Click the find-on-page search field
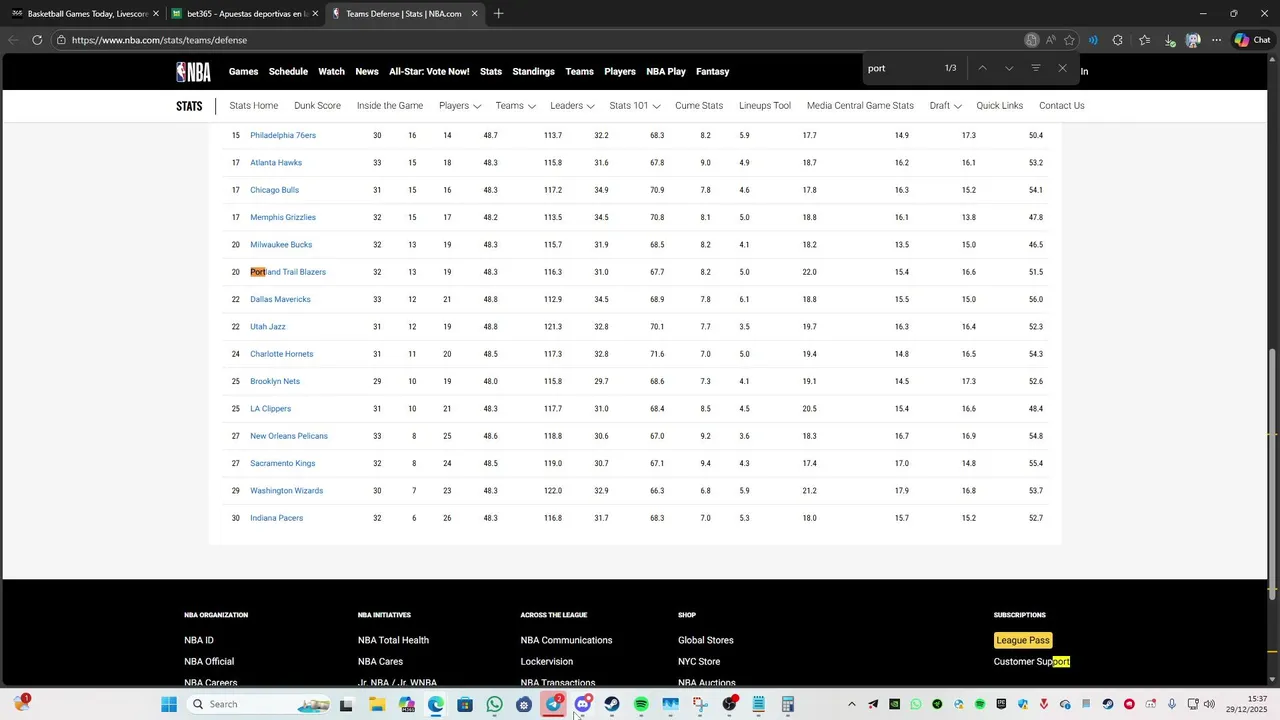The height and width of the screenshot is (720, 1280). tap(900, 68)
